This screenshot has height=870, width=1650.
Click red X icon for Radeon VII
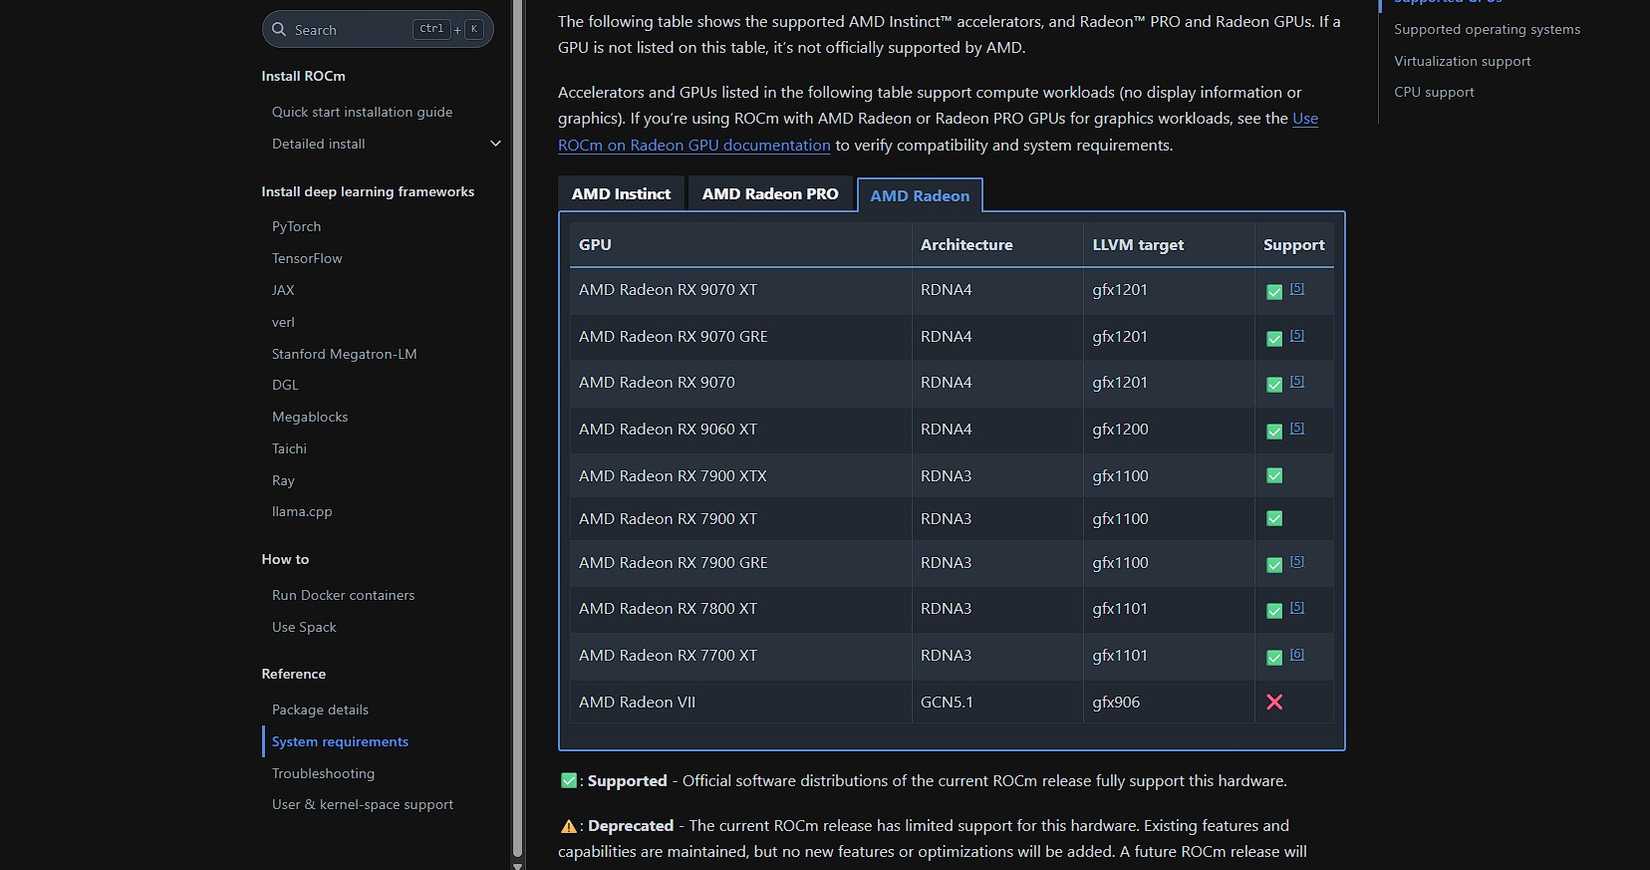(1274, 702)
